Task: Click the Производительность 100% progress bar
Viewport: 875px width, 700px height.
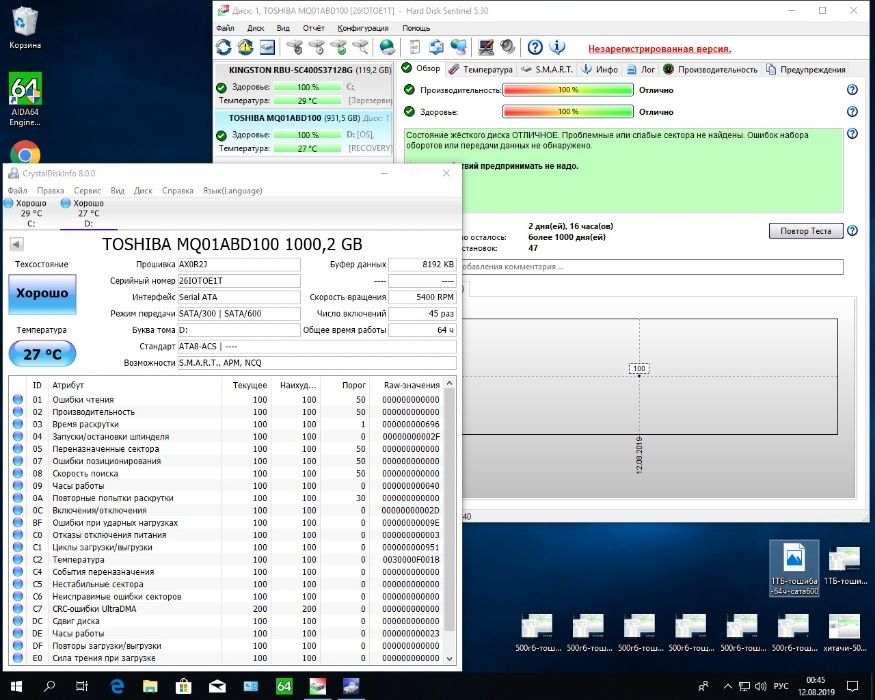Action: (568, 89)
